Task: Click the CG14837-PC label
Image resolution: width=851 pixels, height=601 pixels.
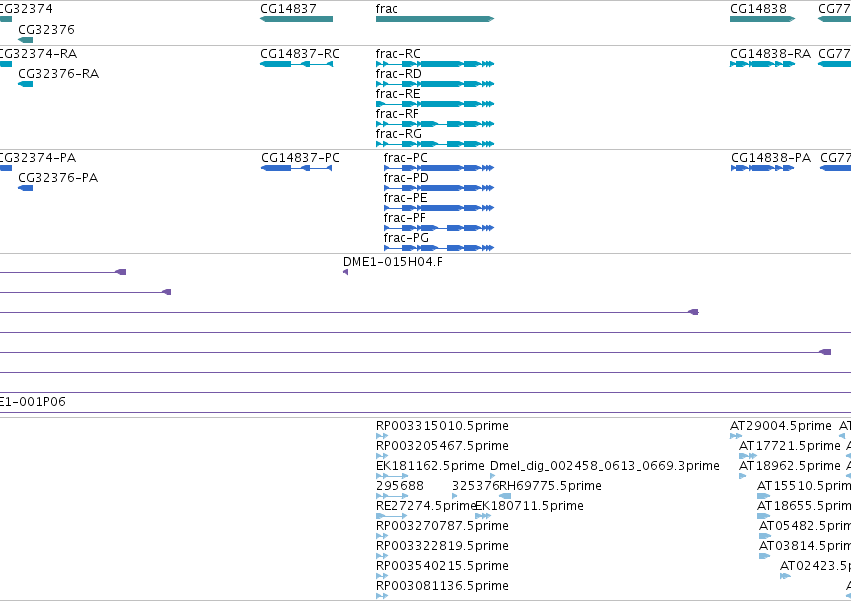Action: pyautogui.click(x=300, y=158)
